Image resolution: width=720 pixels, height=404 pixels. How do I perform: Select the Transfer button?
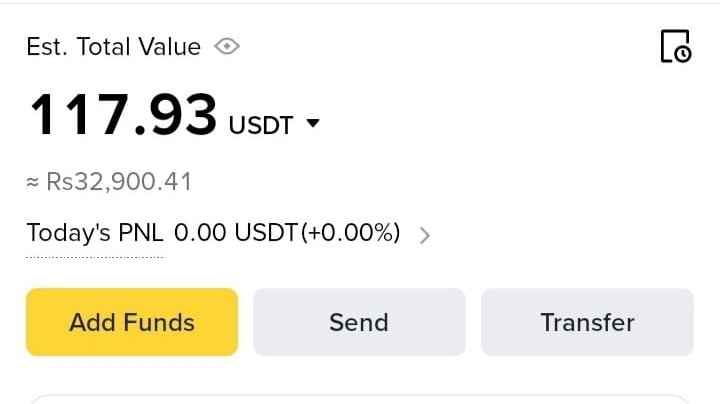click(x=587, y=322)
